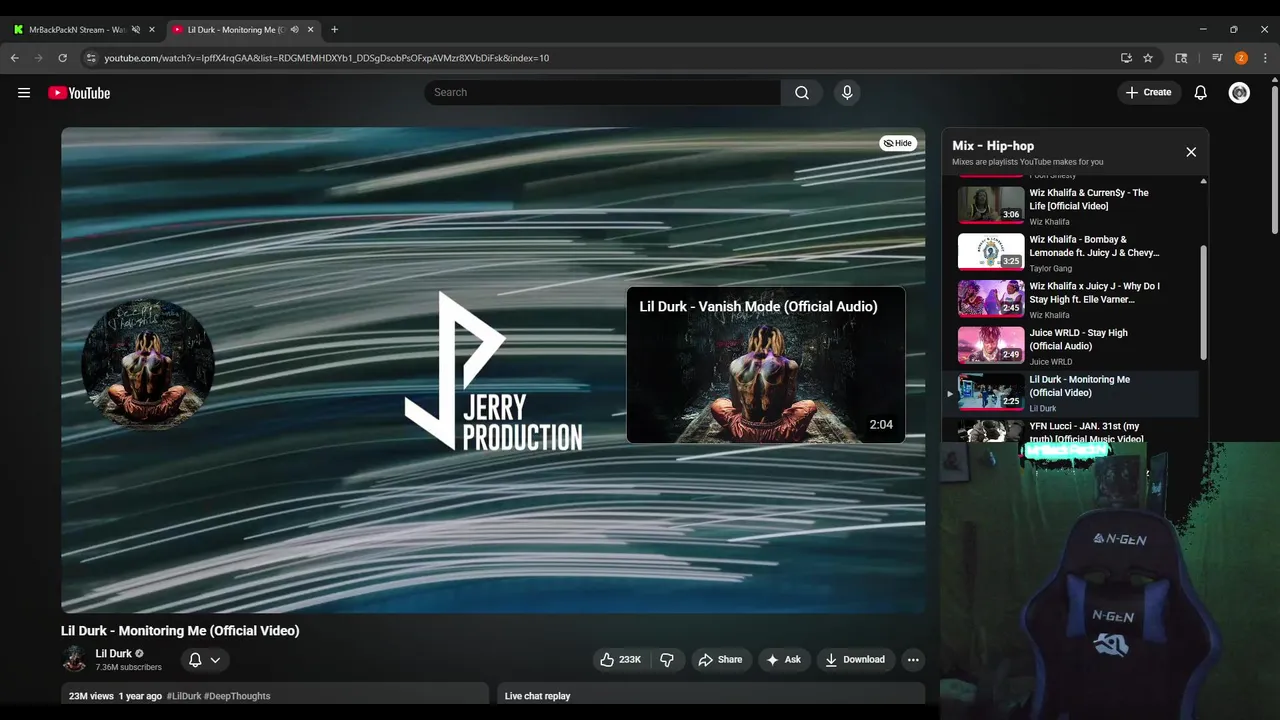Play YFN Lucci - JAN. 31st item
Image resolution: width=1280 pixels, height=720 pixels.
point(1072,430)
